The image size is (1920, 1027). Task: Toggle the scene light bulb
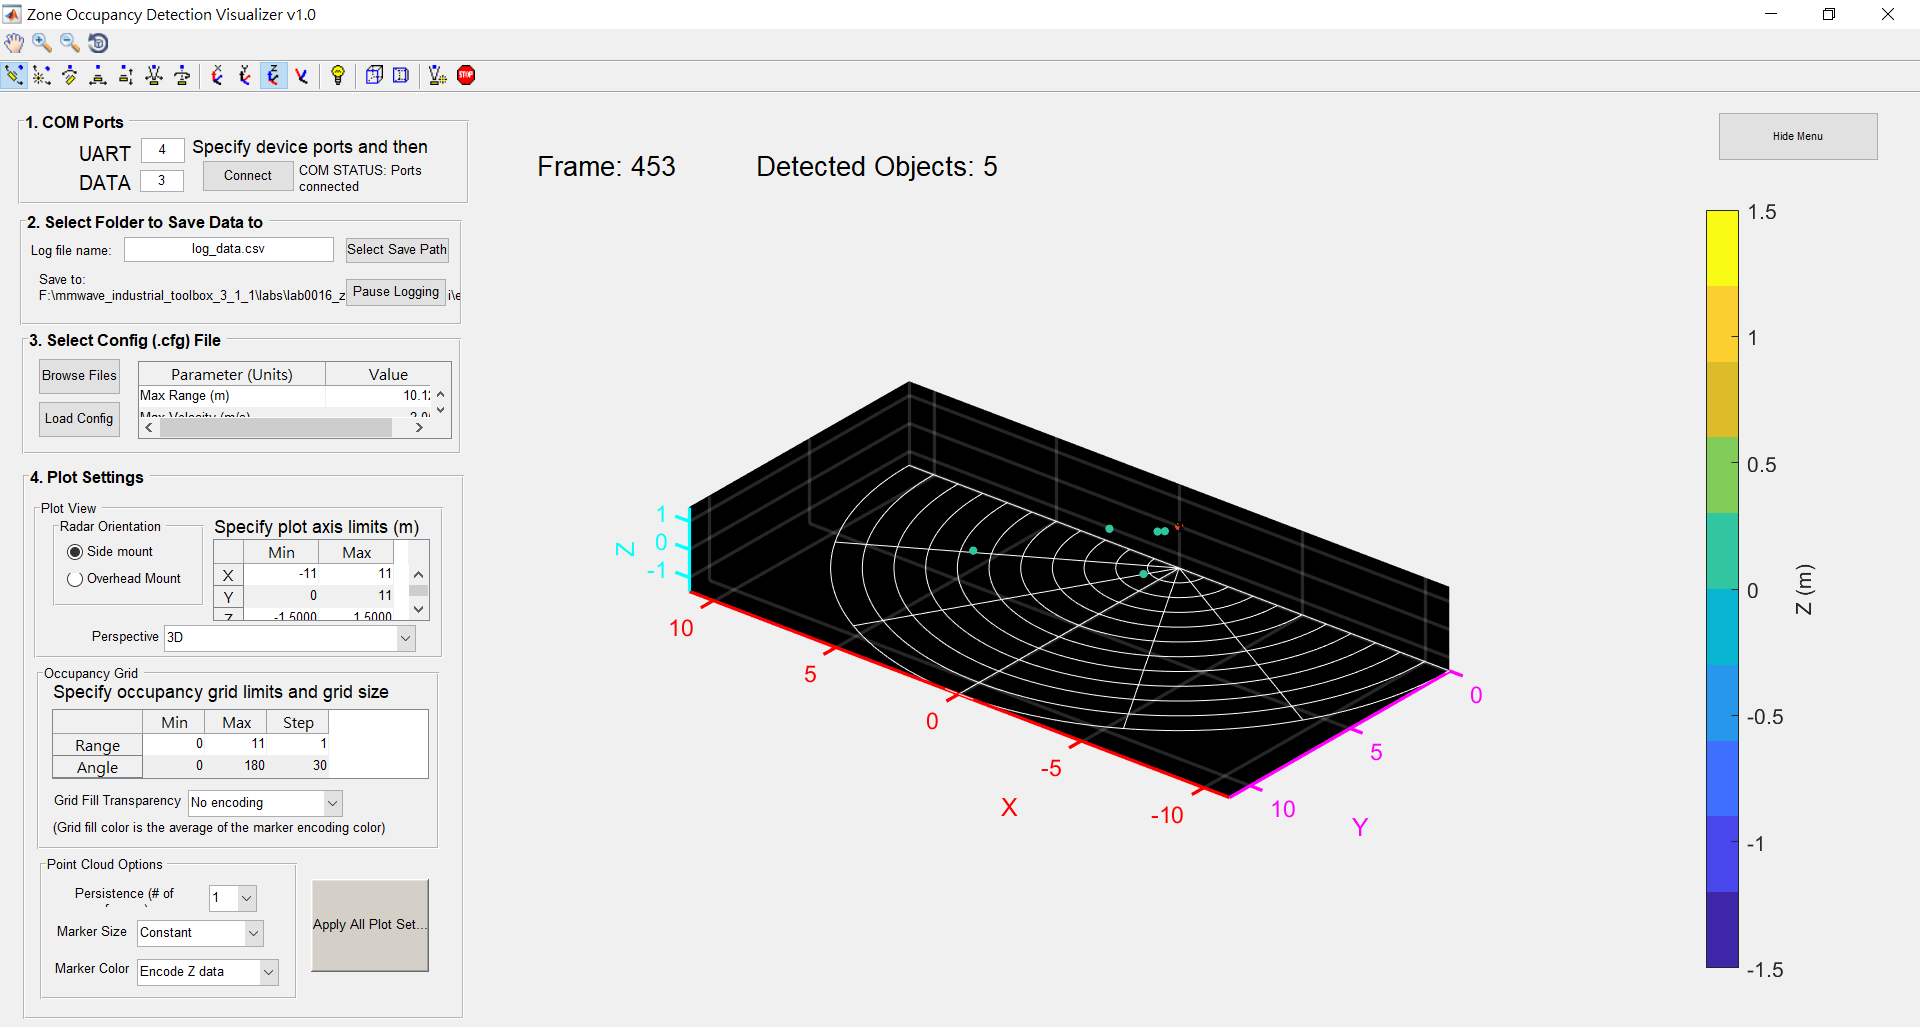(x=338, y=75)
